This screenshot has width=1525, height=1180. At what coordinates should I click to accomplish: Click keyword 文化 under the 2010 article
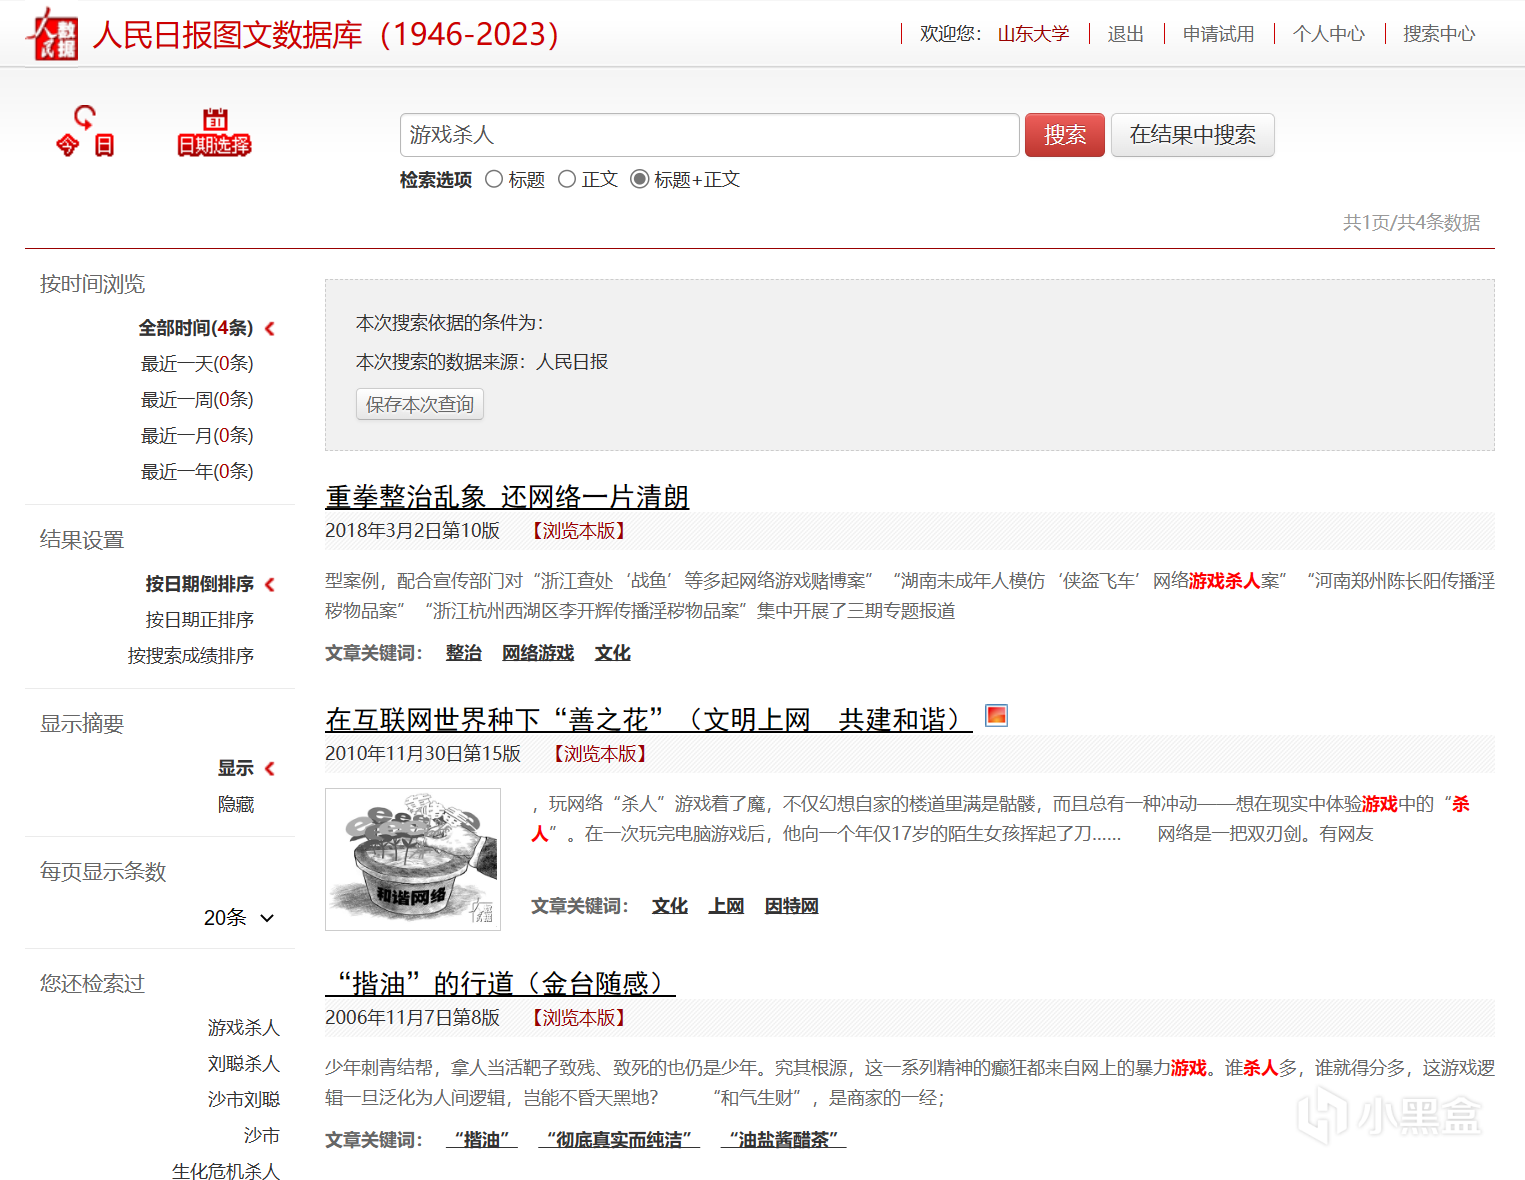point(670,906)
